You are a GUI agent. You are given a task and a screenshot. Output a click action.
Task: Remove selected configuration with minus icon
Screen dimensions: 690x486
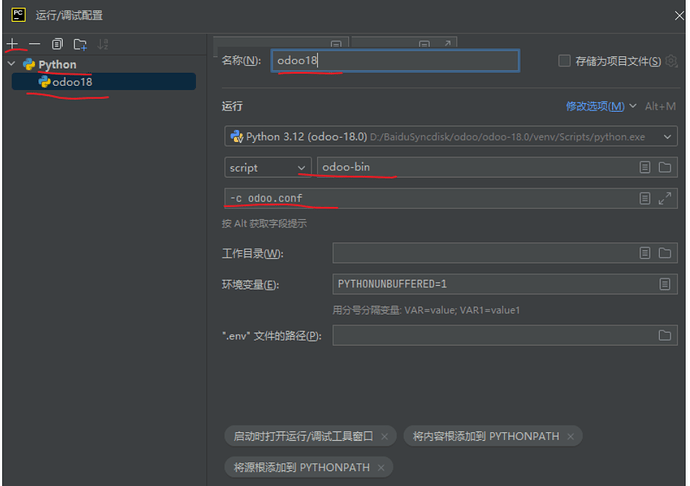(x=34, y=44)
